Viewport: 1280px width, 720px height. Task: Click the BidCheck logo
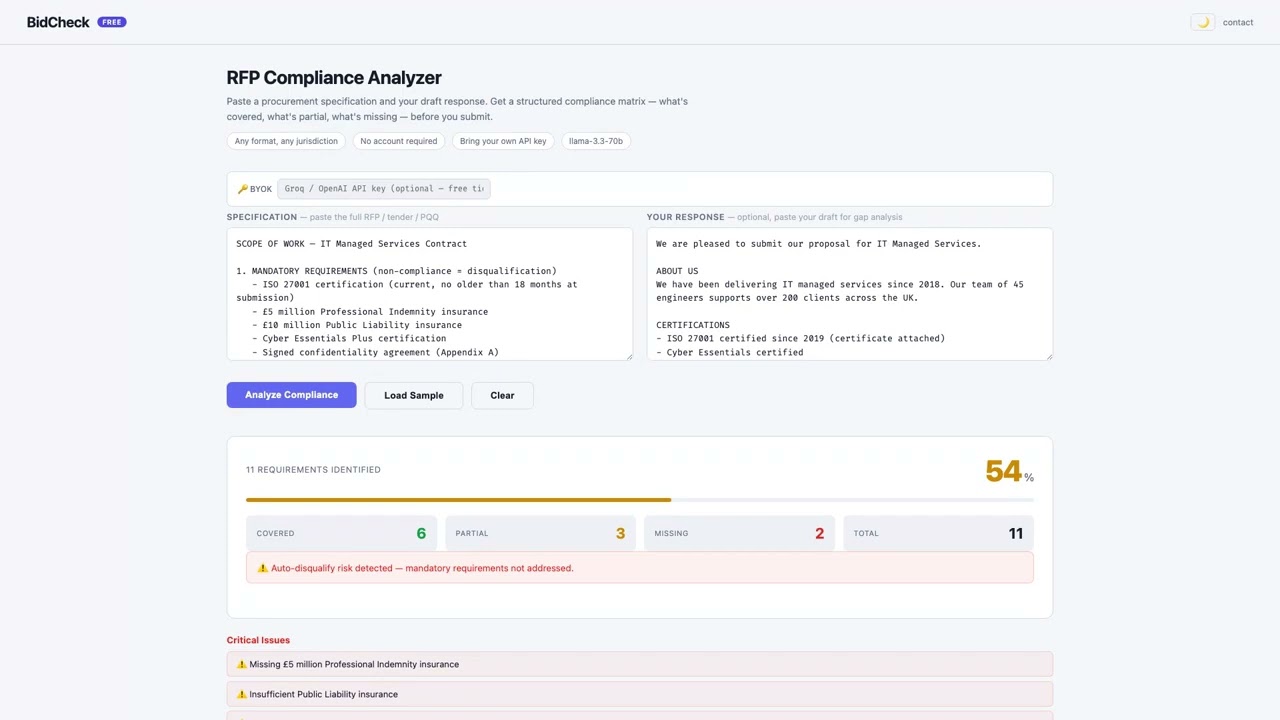pyautogui.click(x=58, y=22)
